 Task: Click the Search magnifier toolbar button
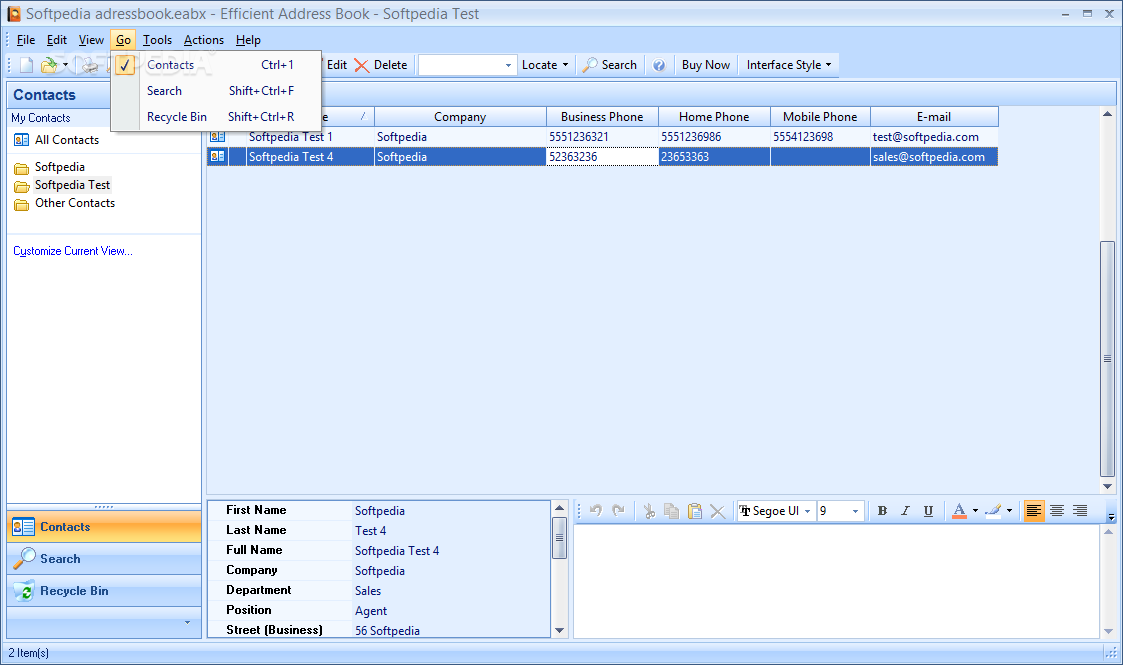(x=609, y=65)
